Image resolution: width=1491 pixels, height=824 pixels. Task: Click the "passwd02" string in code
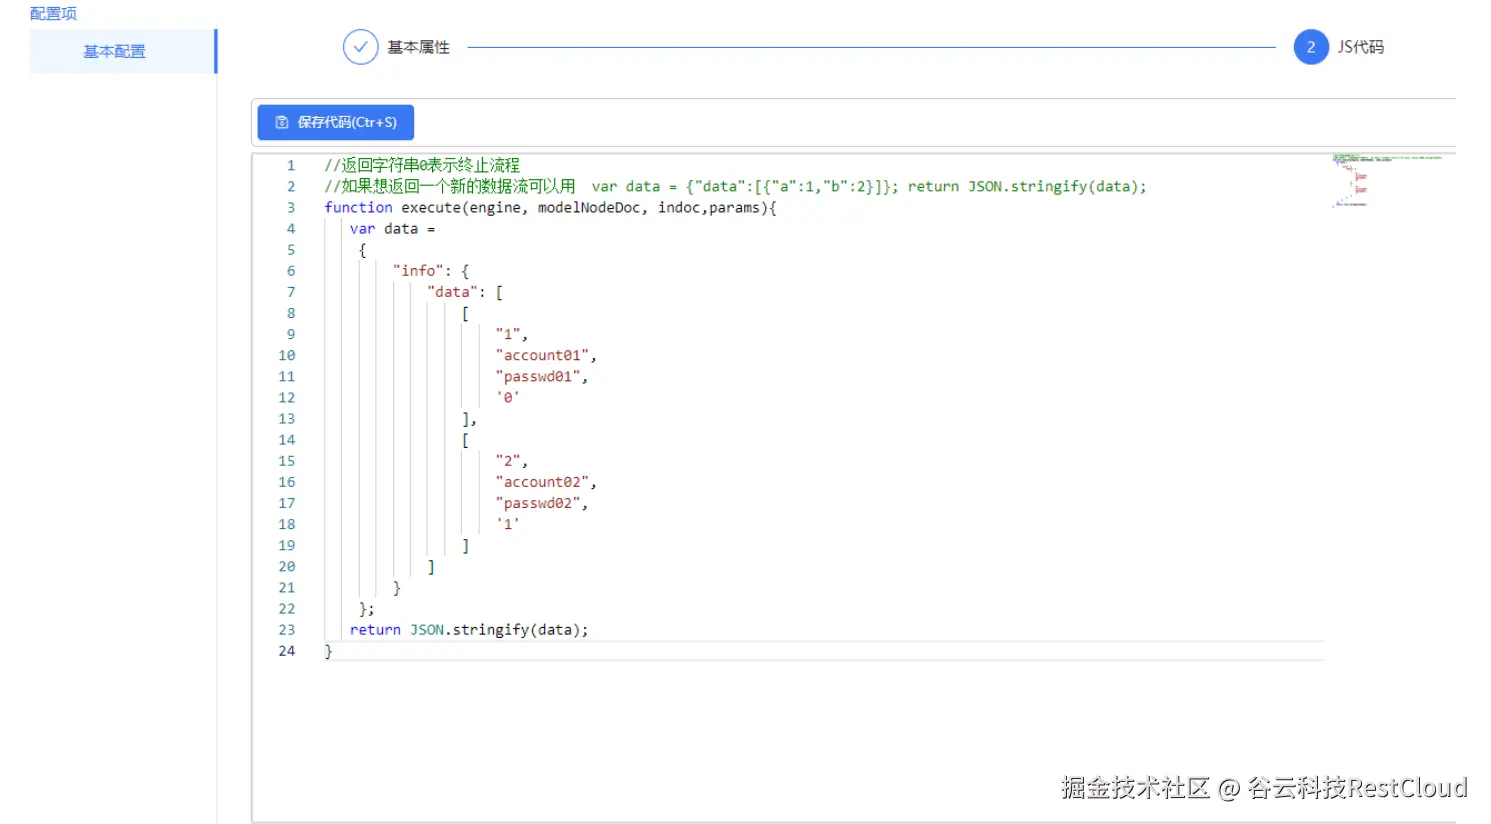point(538,503)
